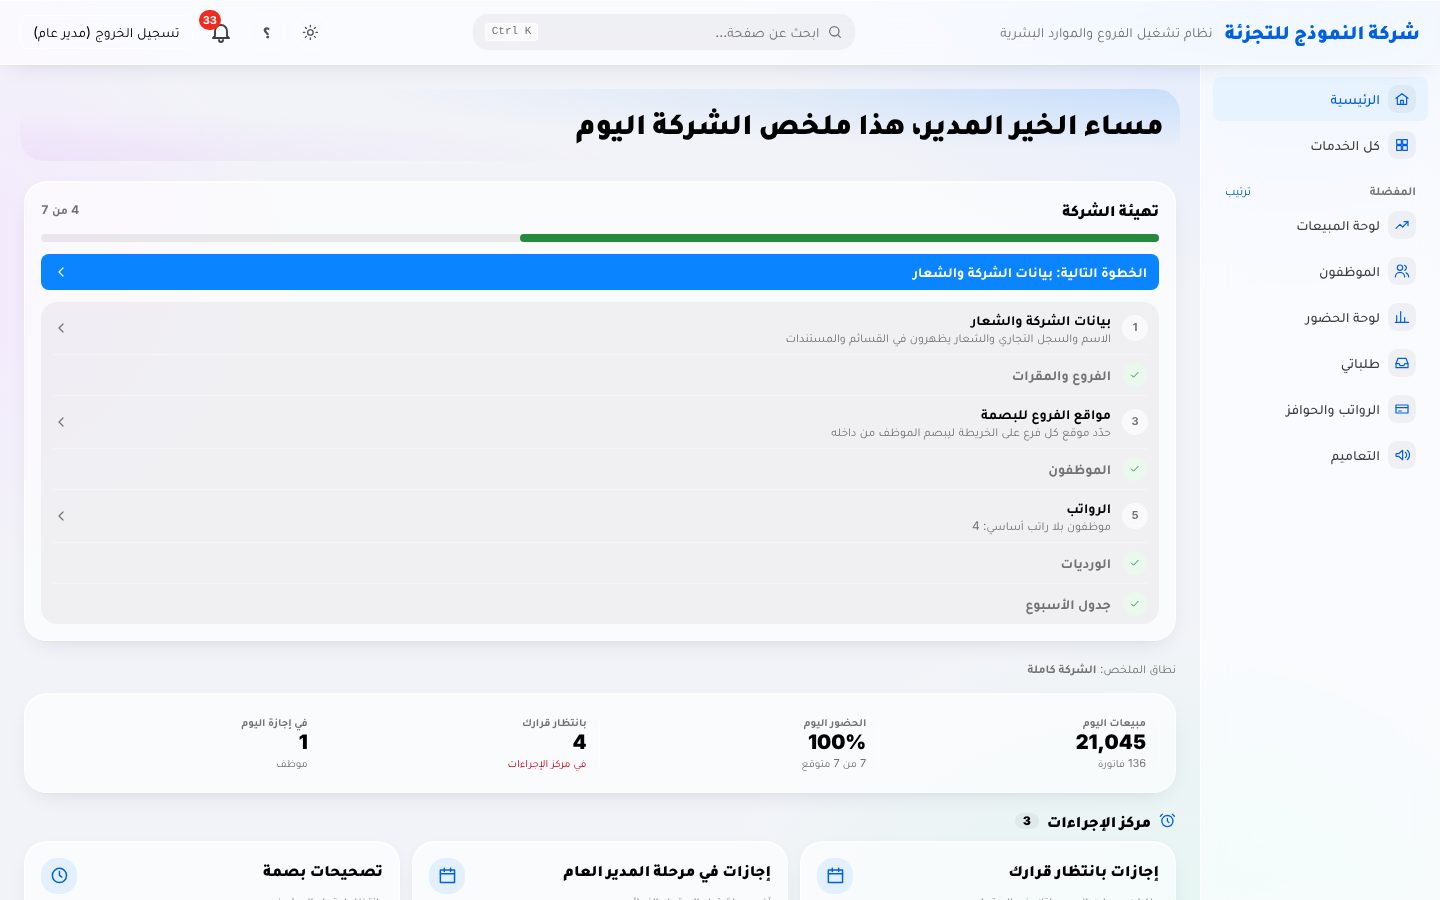Open كل الخدمات in the sidebar

(x=1320, y=145)
